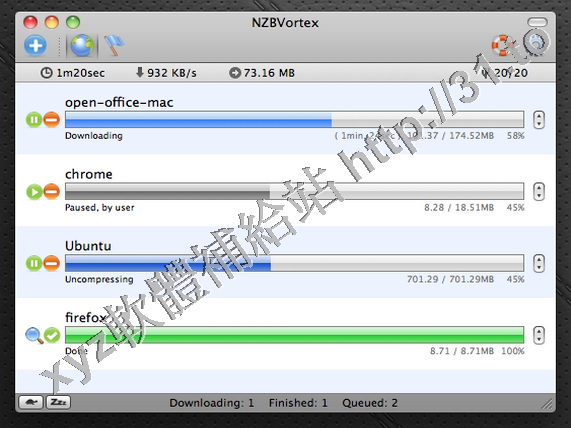The image size is (571, 428).
Task: Pause the Ubuntu uncompressing task
Action: (34, 263)
